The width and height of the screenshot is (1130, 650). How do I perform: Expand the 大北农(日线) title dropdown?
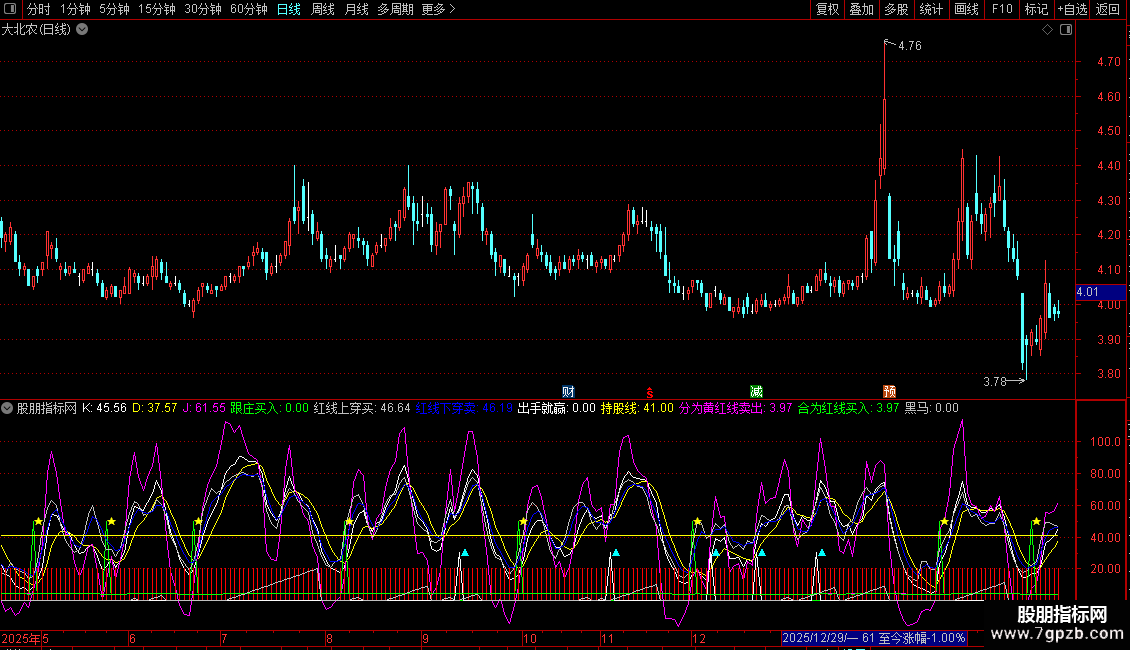tap(82, 29)
